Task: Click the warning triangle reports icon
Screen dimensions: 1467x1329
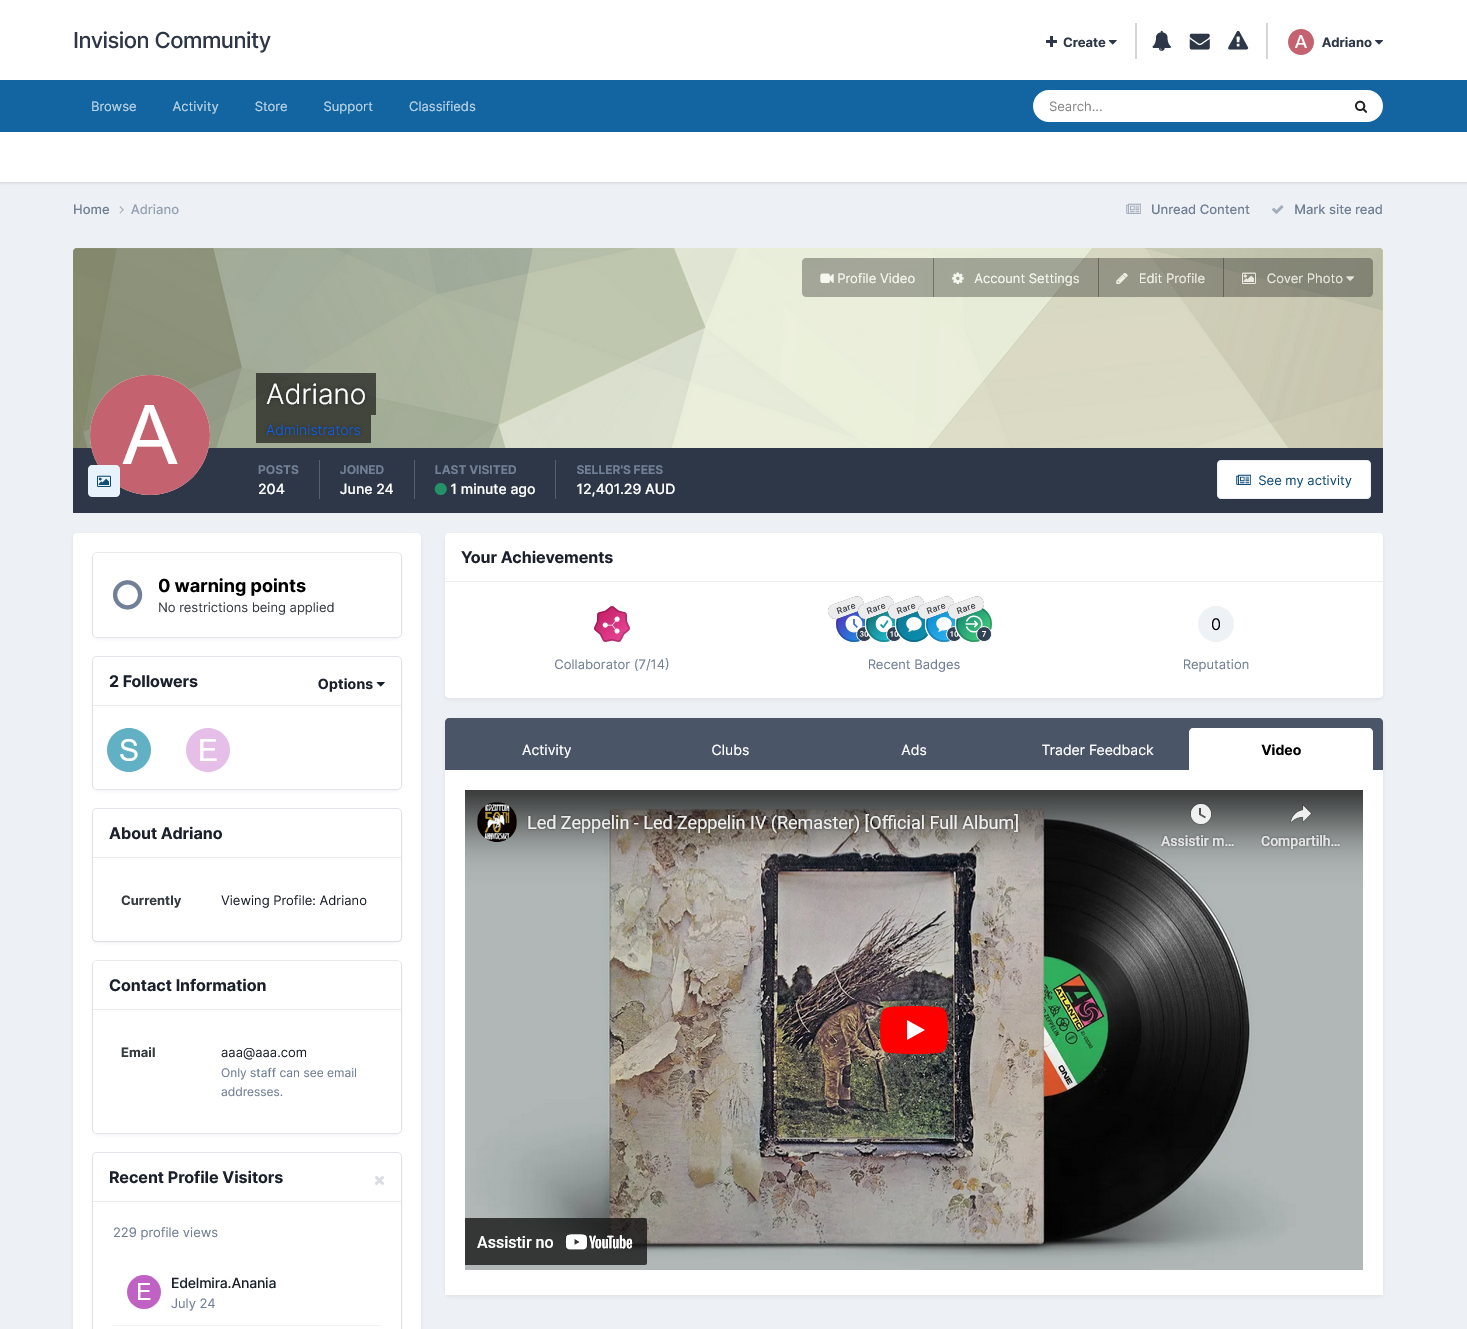Action: [x=1238, y=42]
